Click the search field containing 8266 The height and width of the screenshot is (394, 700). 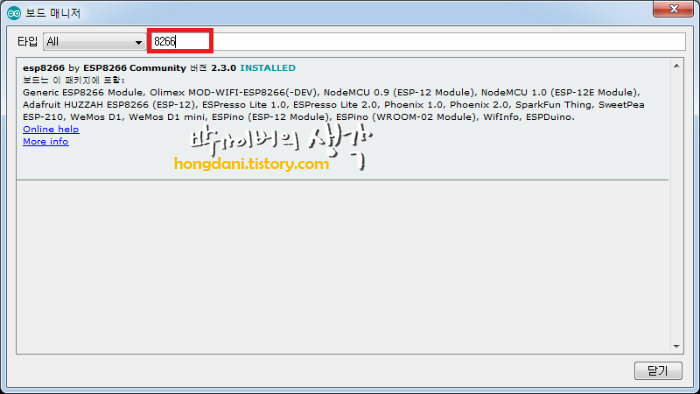(418, 41)
